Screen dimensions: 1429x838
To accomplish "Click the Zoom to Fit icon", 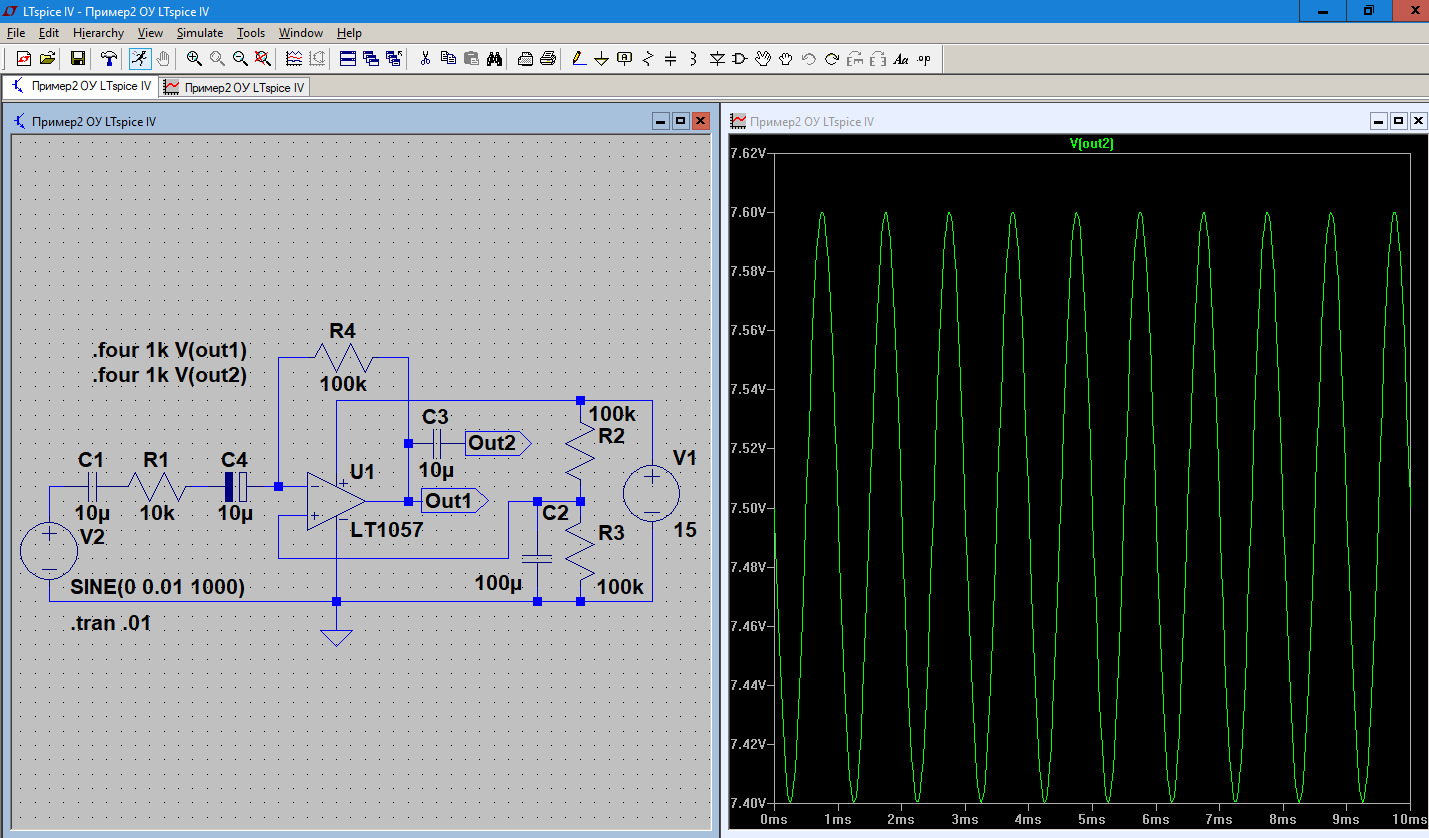I will (x=263, y=59).
